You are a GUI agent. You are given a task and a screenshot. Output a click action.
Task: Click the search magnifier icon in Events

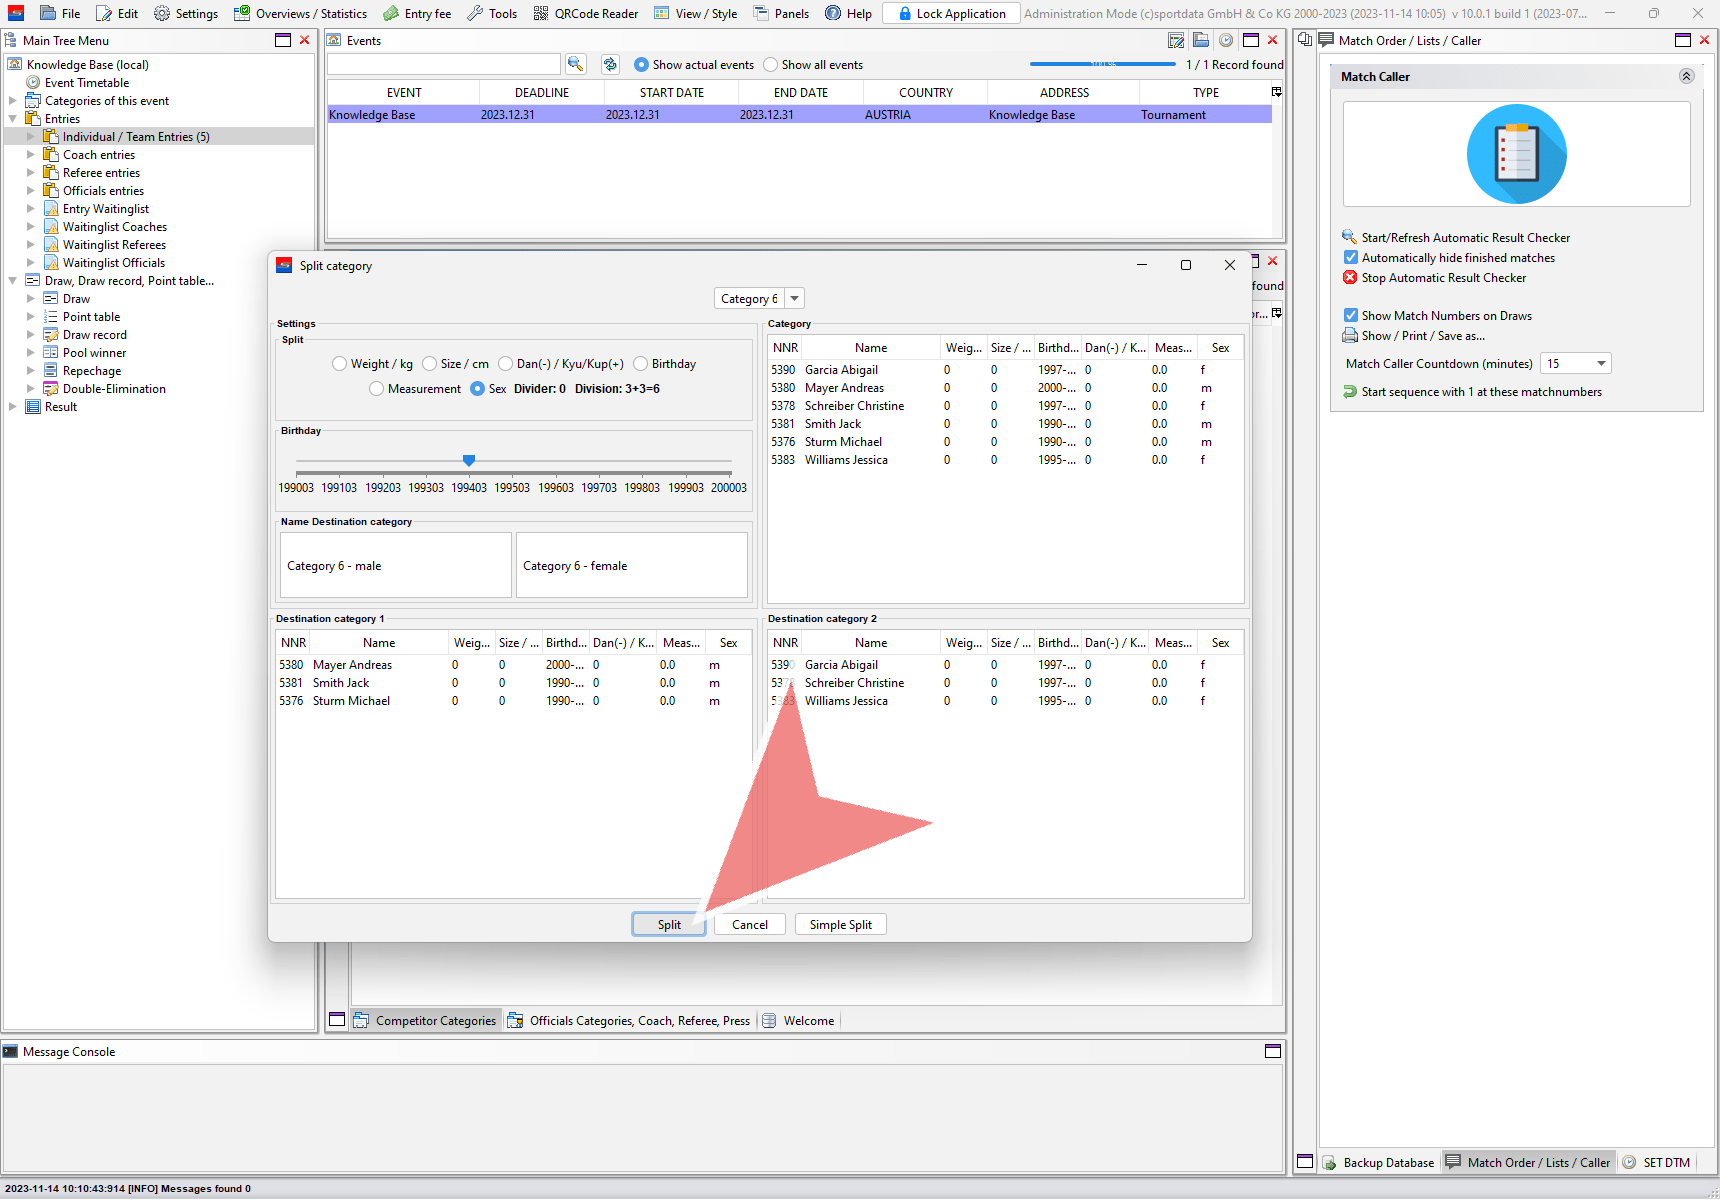click(x=575, y=64)
